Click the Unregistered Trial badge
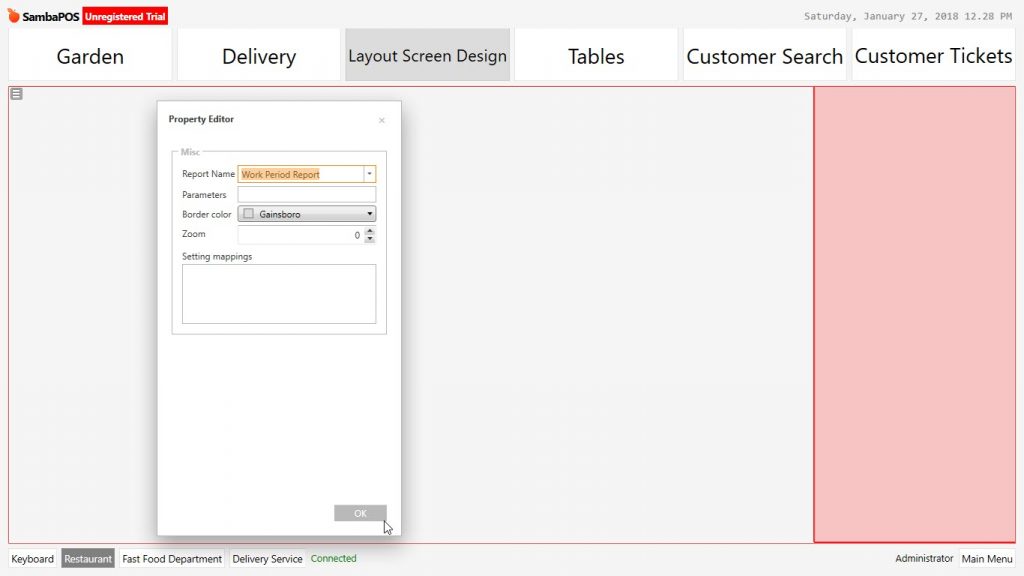 click(x=125, y=16)
